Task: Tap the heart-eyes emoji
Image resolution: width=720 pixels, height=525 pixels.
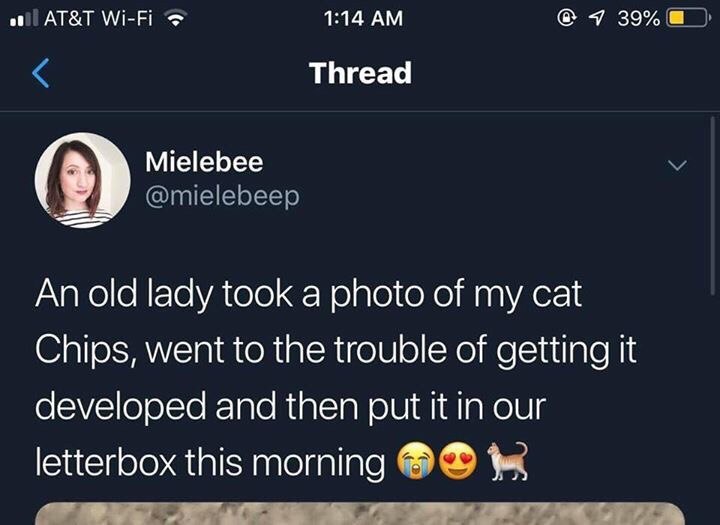Action: [458, 461]
